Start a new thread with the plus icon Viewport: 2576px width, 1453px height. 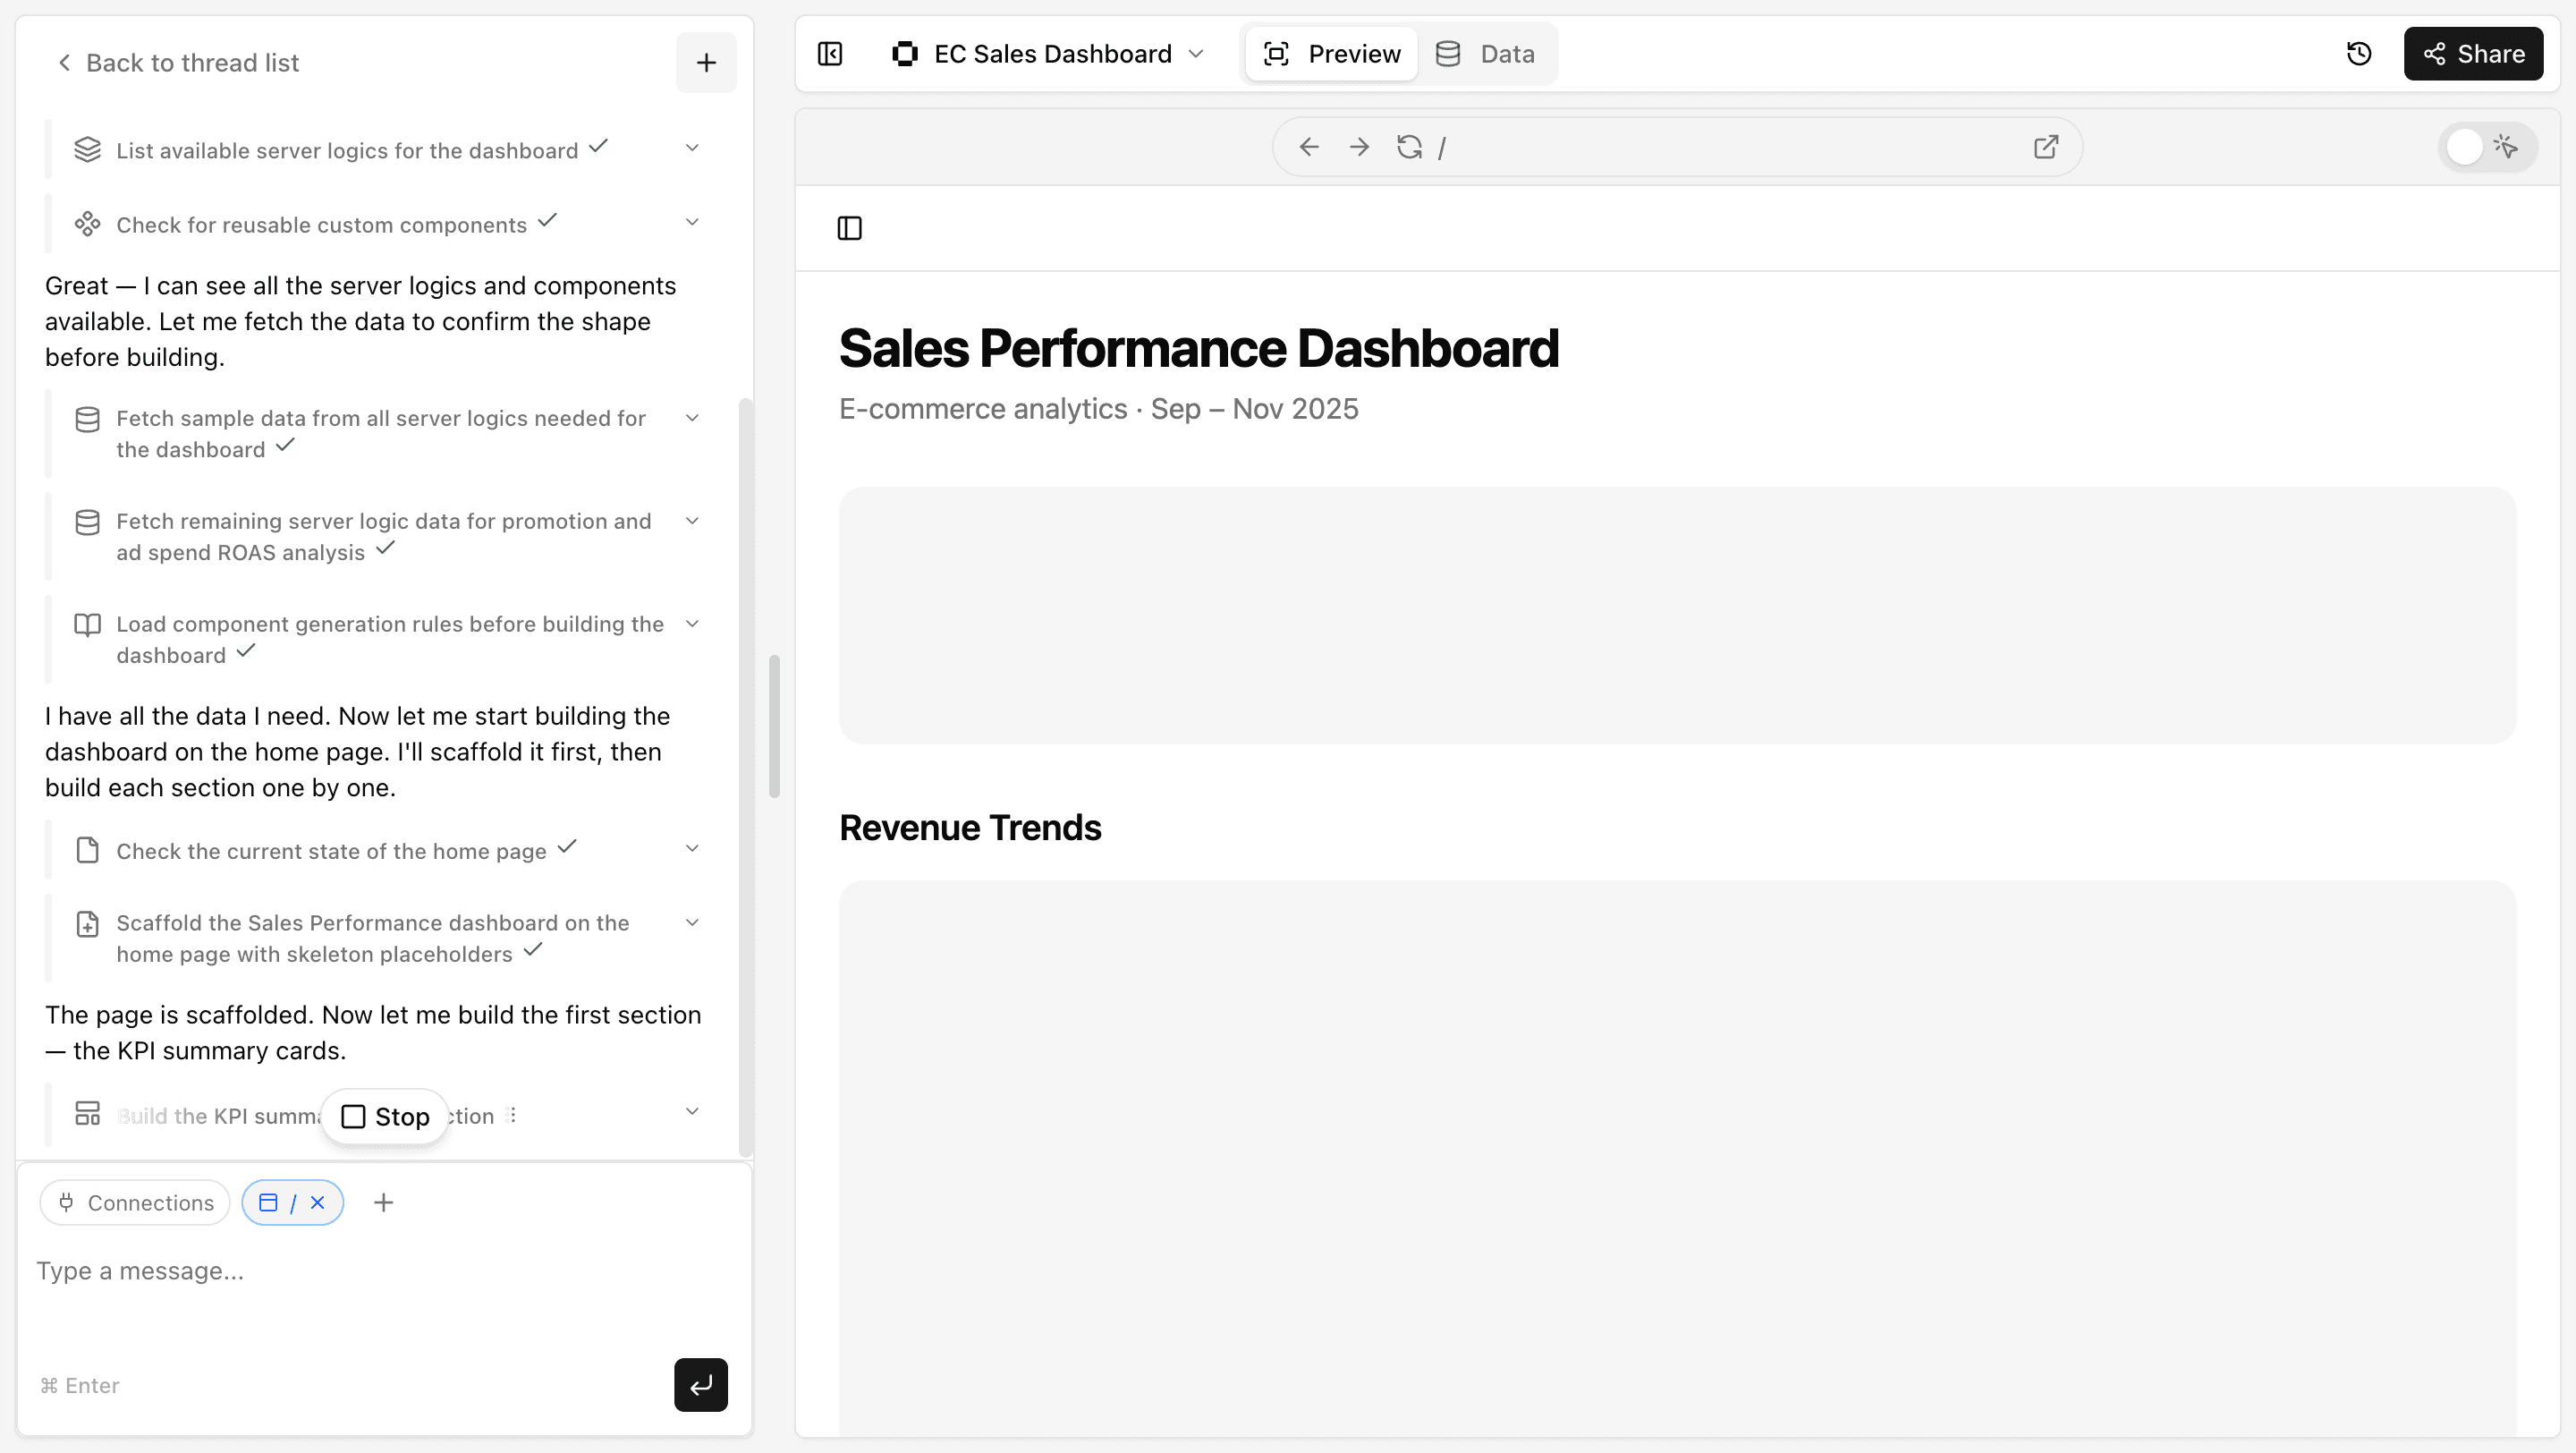coord(706,62)
